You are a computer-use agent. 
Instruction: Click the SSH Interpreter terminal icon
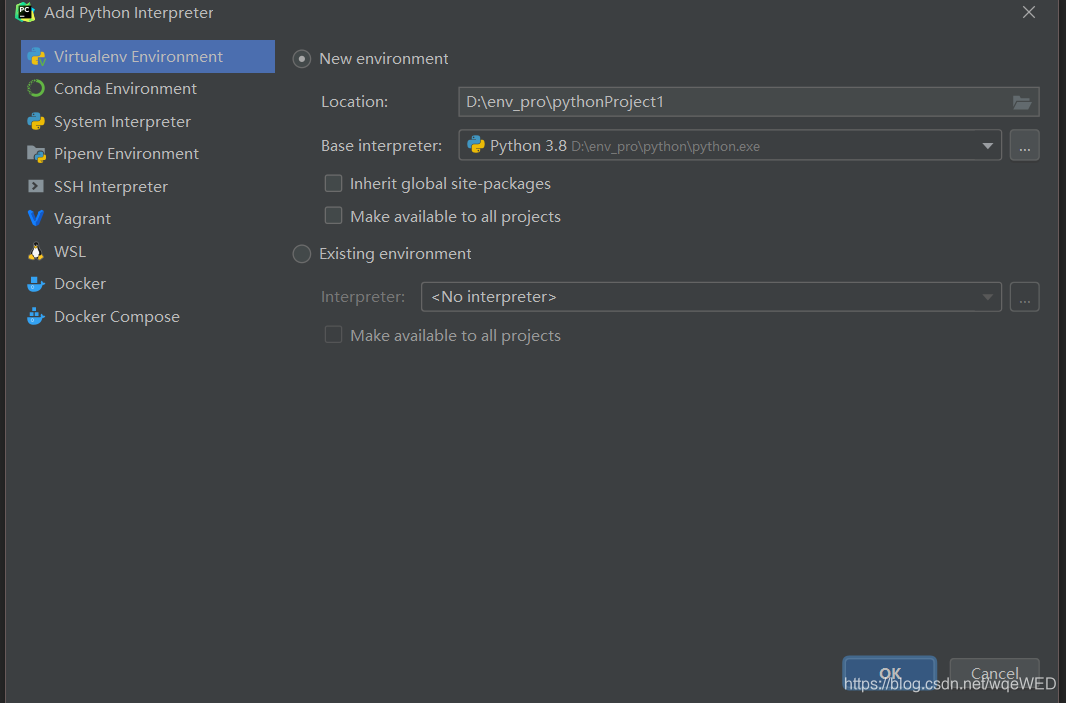tap(36, 186)
